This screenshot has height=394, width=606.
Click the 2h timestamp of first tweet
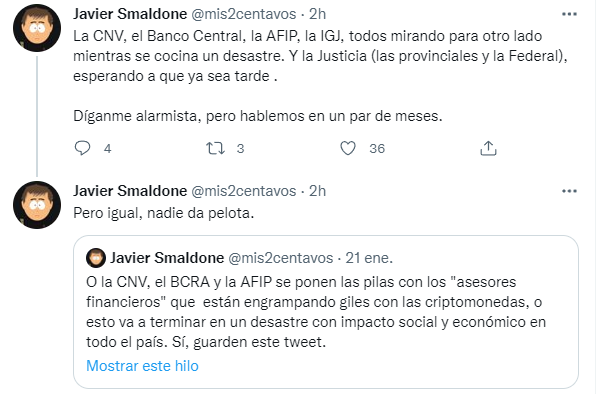pyautogui.click(x=317, y=14)
